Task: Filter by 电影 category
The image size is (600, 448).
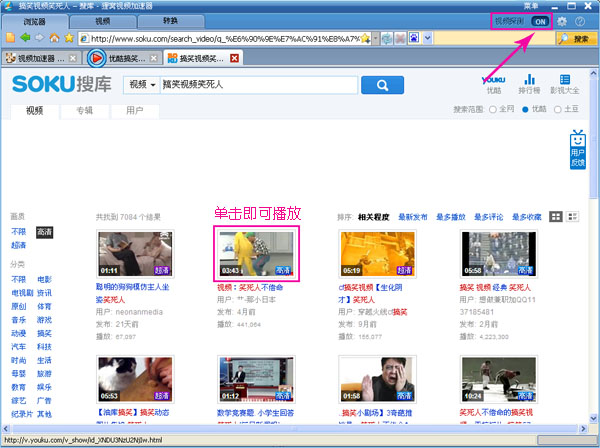Action: tap(44, 280)
